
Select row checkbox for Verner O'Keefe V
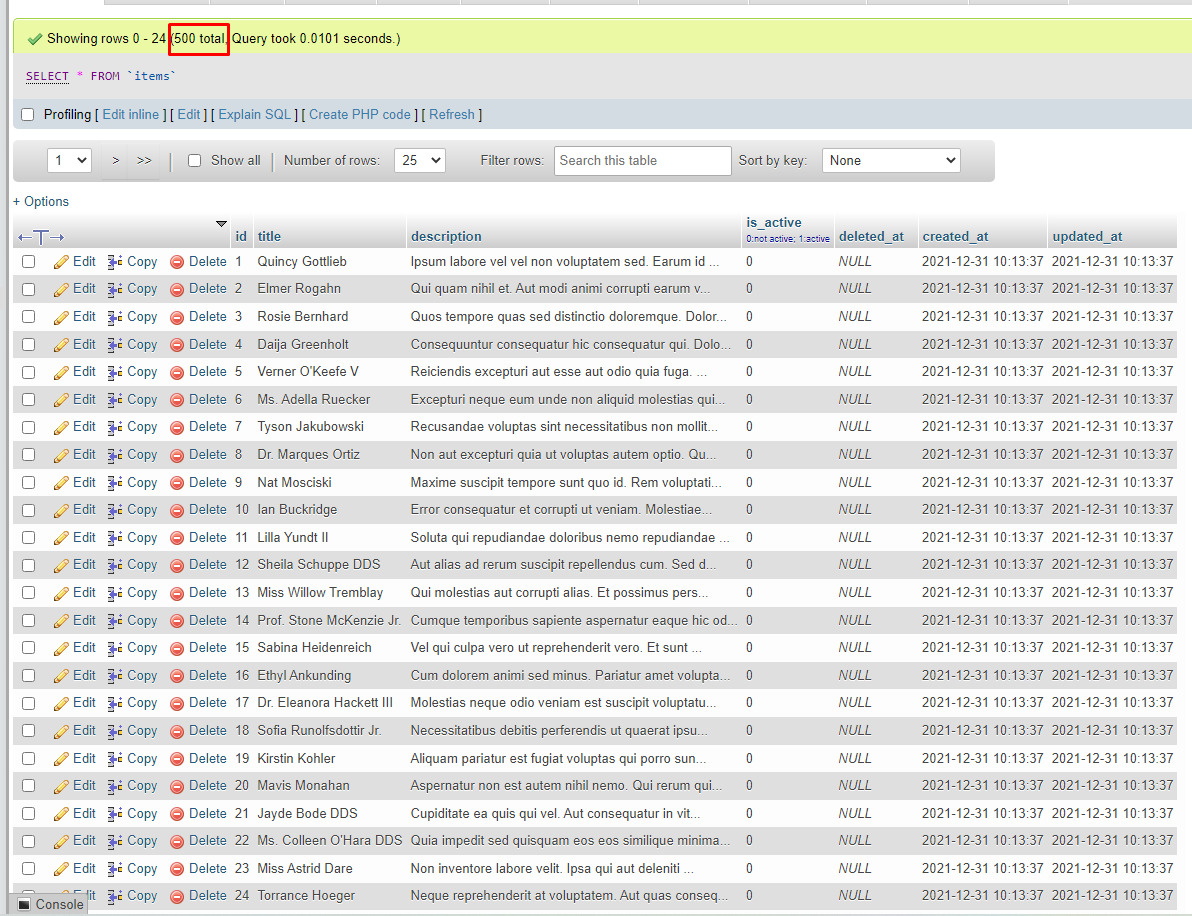29,372
